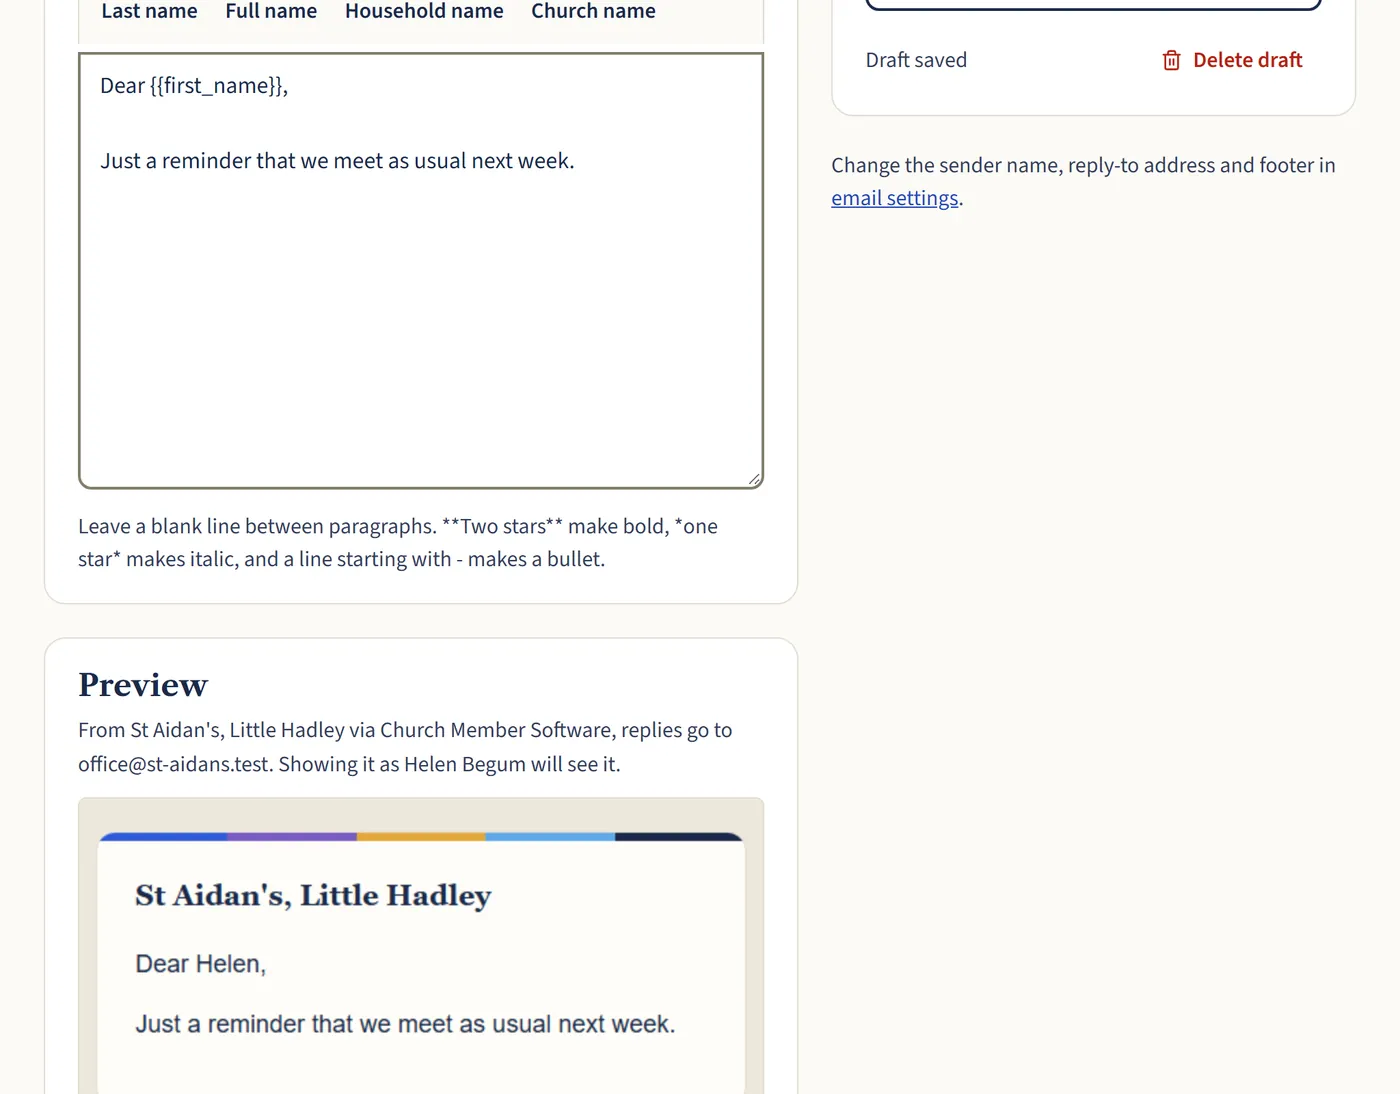
Task: Click inside the message body text area
Action: click(x=421, y=271)
